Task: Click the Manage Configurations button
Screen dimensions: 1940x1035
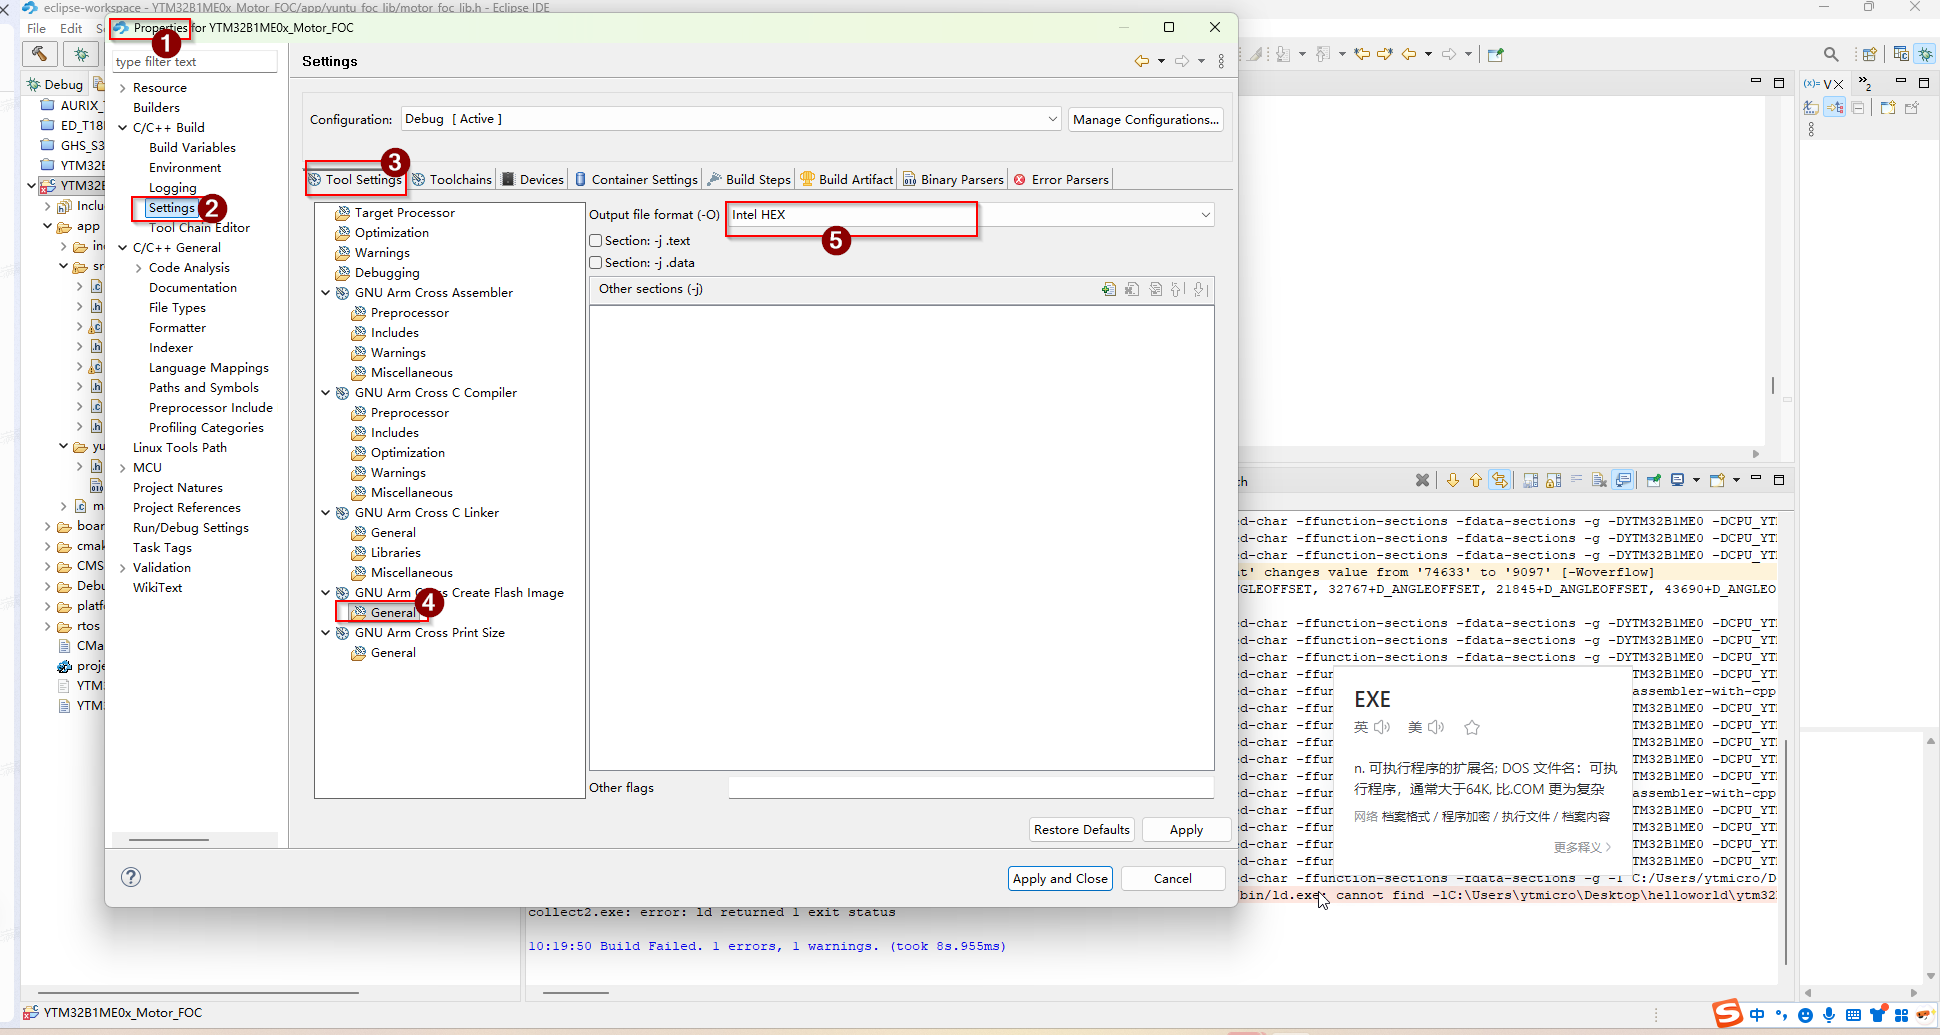Action: [x=1145, y=120]
